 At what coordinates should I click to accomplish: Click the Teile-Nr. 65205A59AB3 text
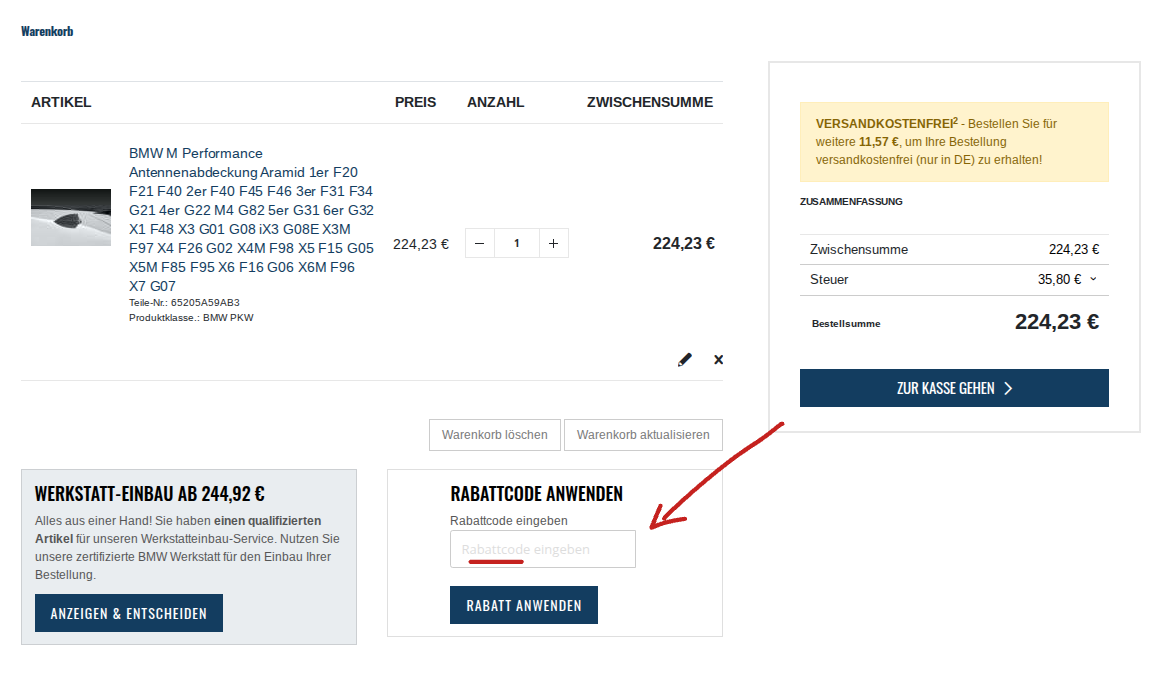point(184,302)
